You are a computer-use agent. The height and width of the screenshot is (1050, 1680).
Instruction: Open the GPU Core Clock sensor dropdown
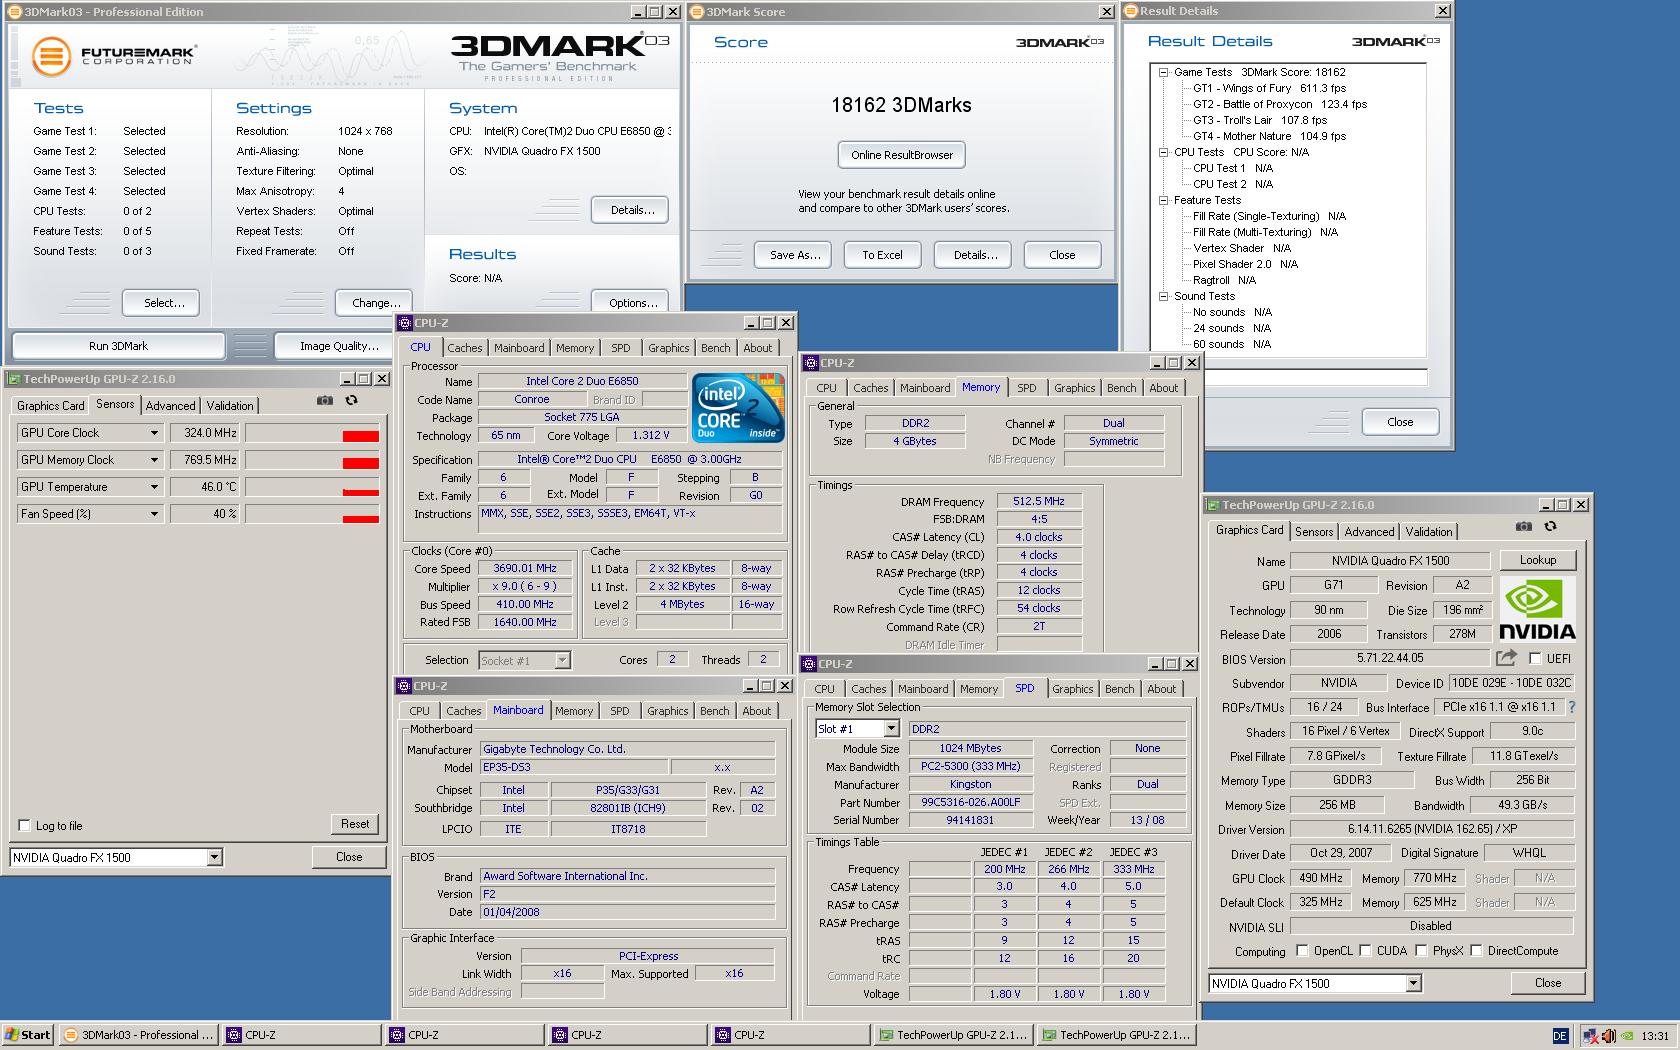pos(154,433)
